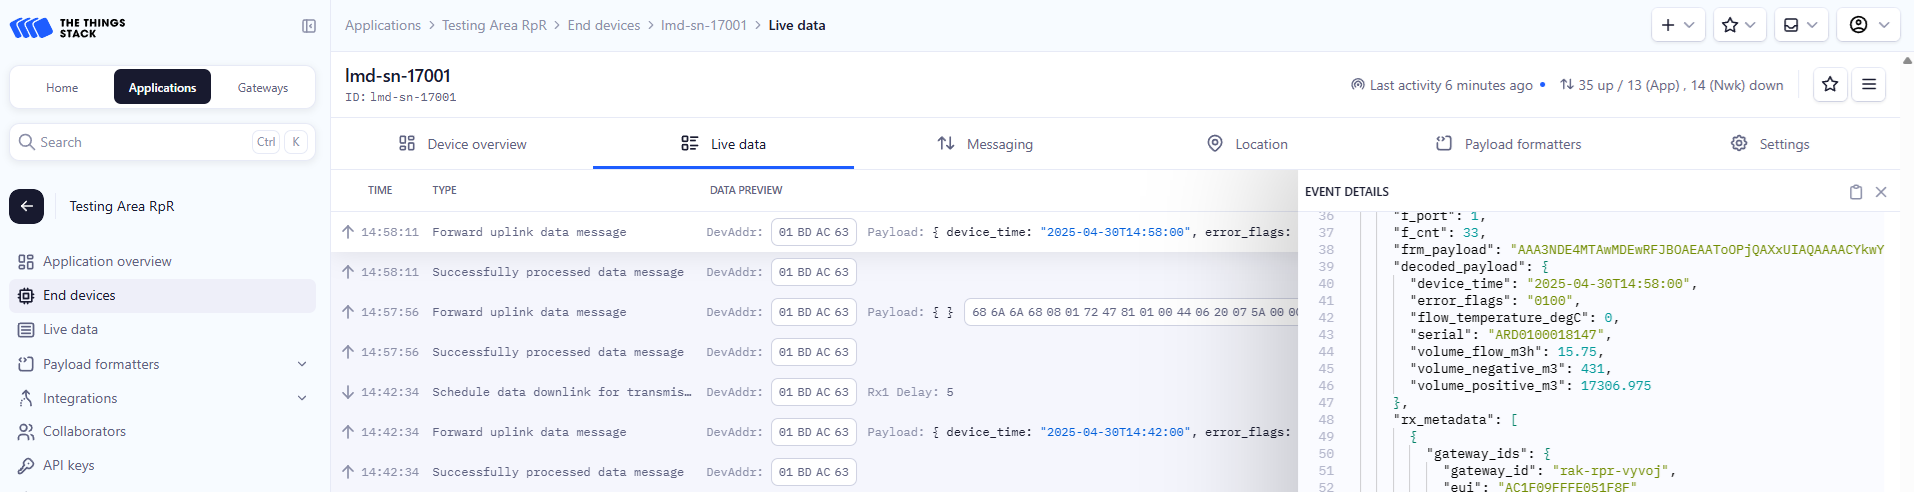The width and height of the screenshot is (1914, 492).
Task: Click the End devices breadcrumb link
Action: tap(603, 25)
